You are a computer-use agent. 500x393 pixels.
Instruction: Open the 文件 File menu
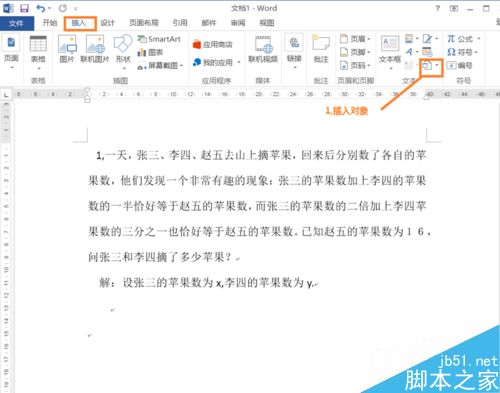(x=16, y=23)
